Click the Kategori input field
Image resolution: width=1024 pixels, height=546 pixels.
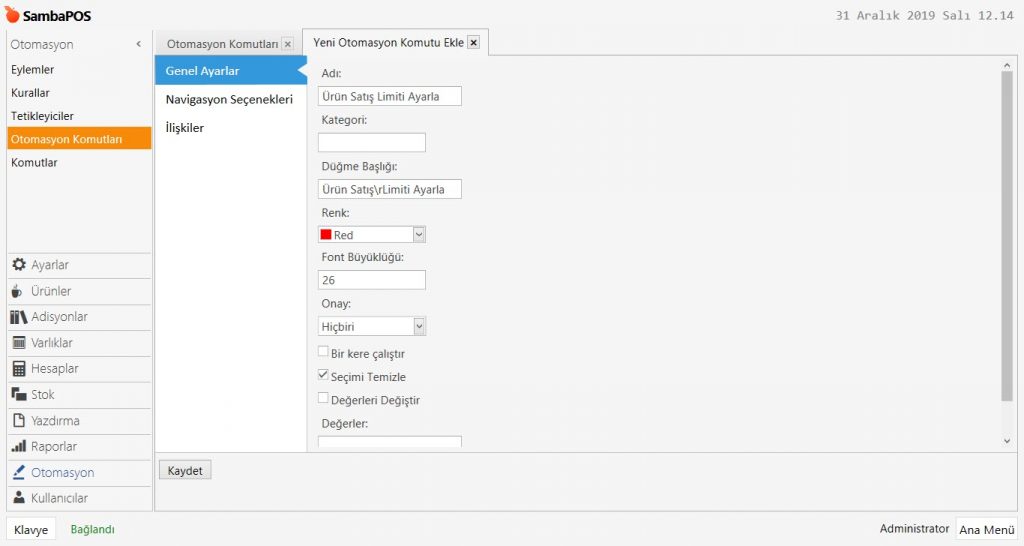[x=371, y=143]
